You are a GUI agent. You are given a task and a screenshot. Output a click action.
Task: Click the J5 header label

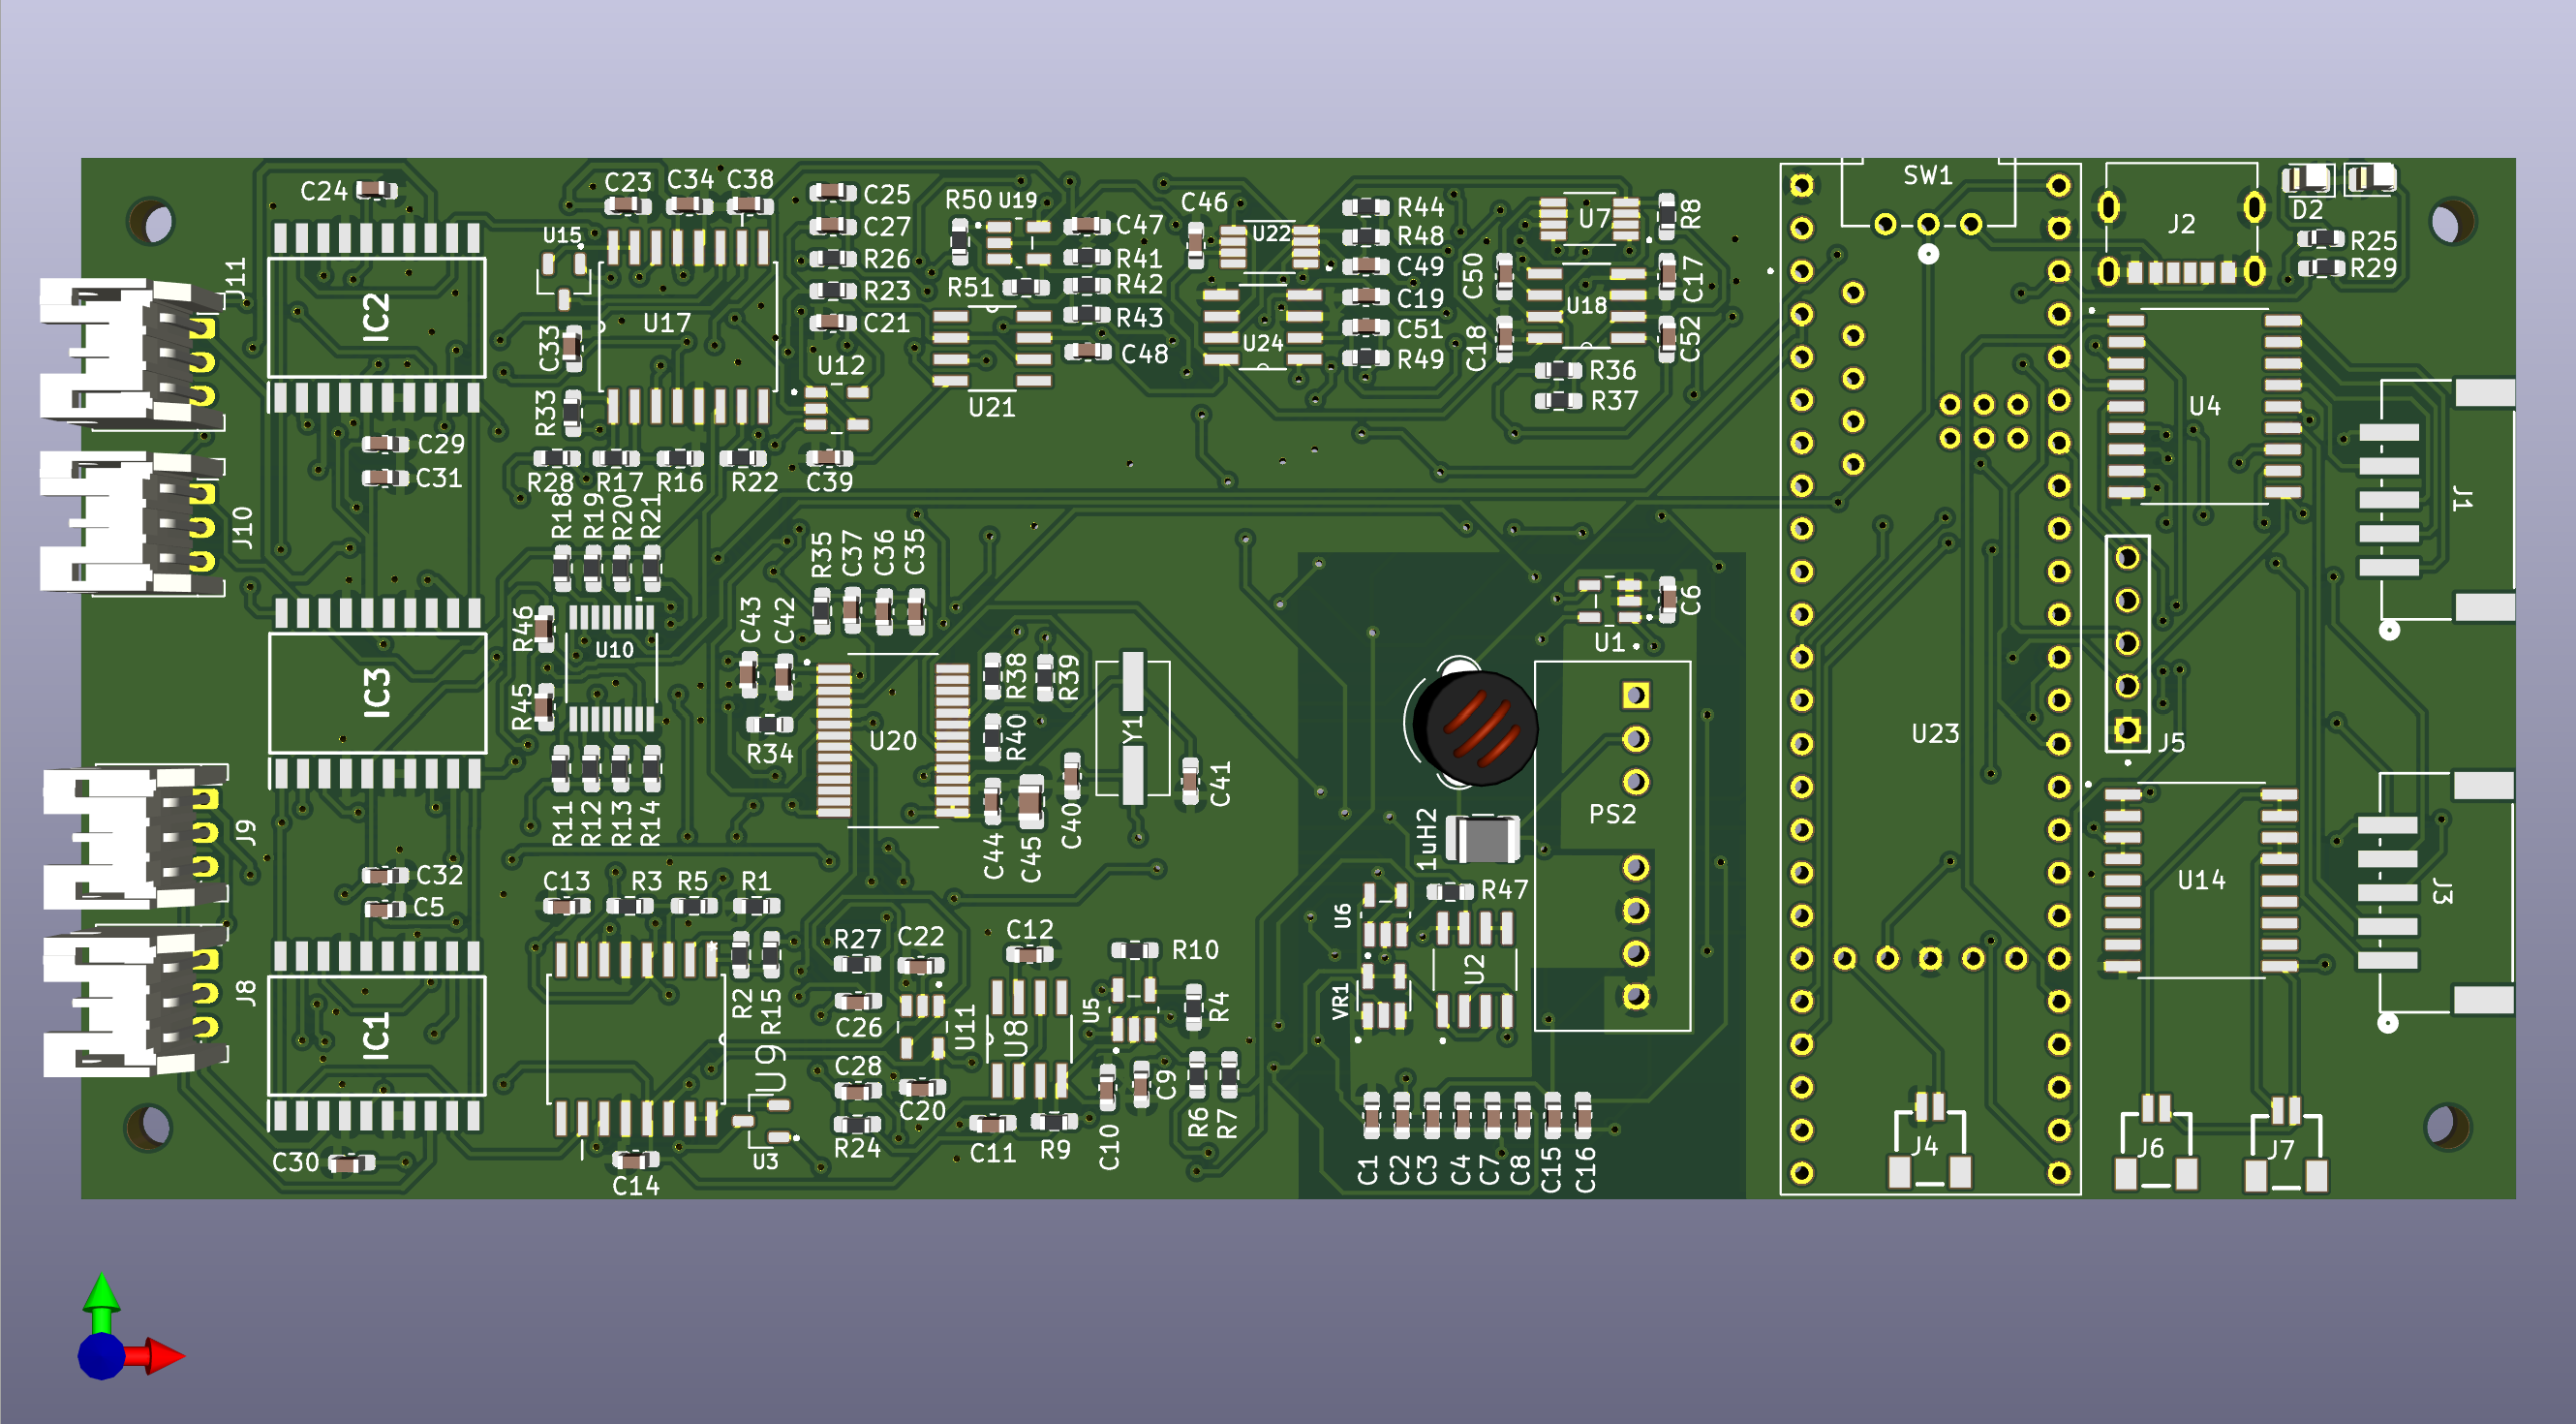coord(2170,743)
